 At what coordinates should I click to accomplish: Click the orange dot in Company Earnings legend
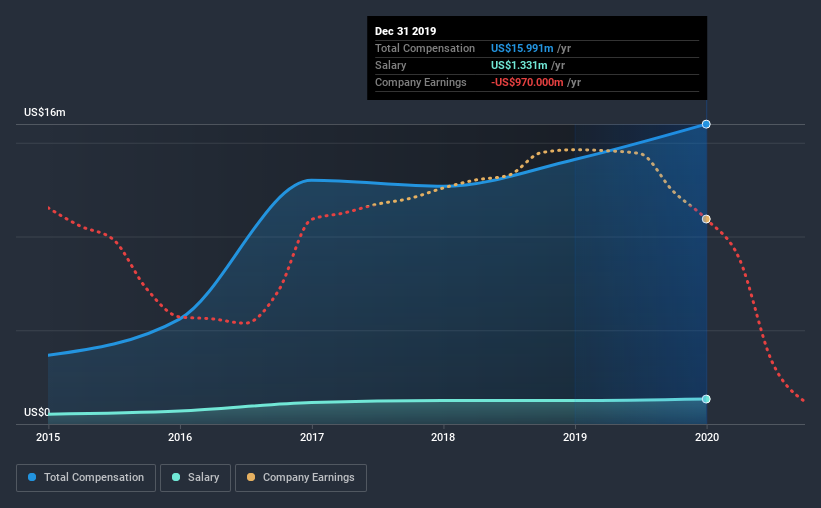[251, 477]
